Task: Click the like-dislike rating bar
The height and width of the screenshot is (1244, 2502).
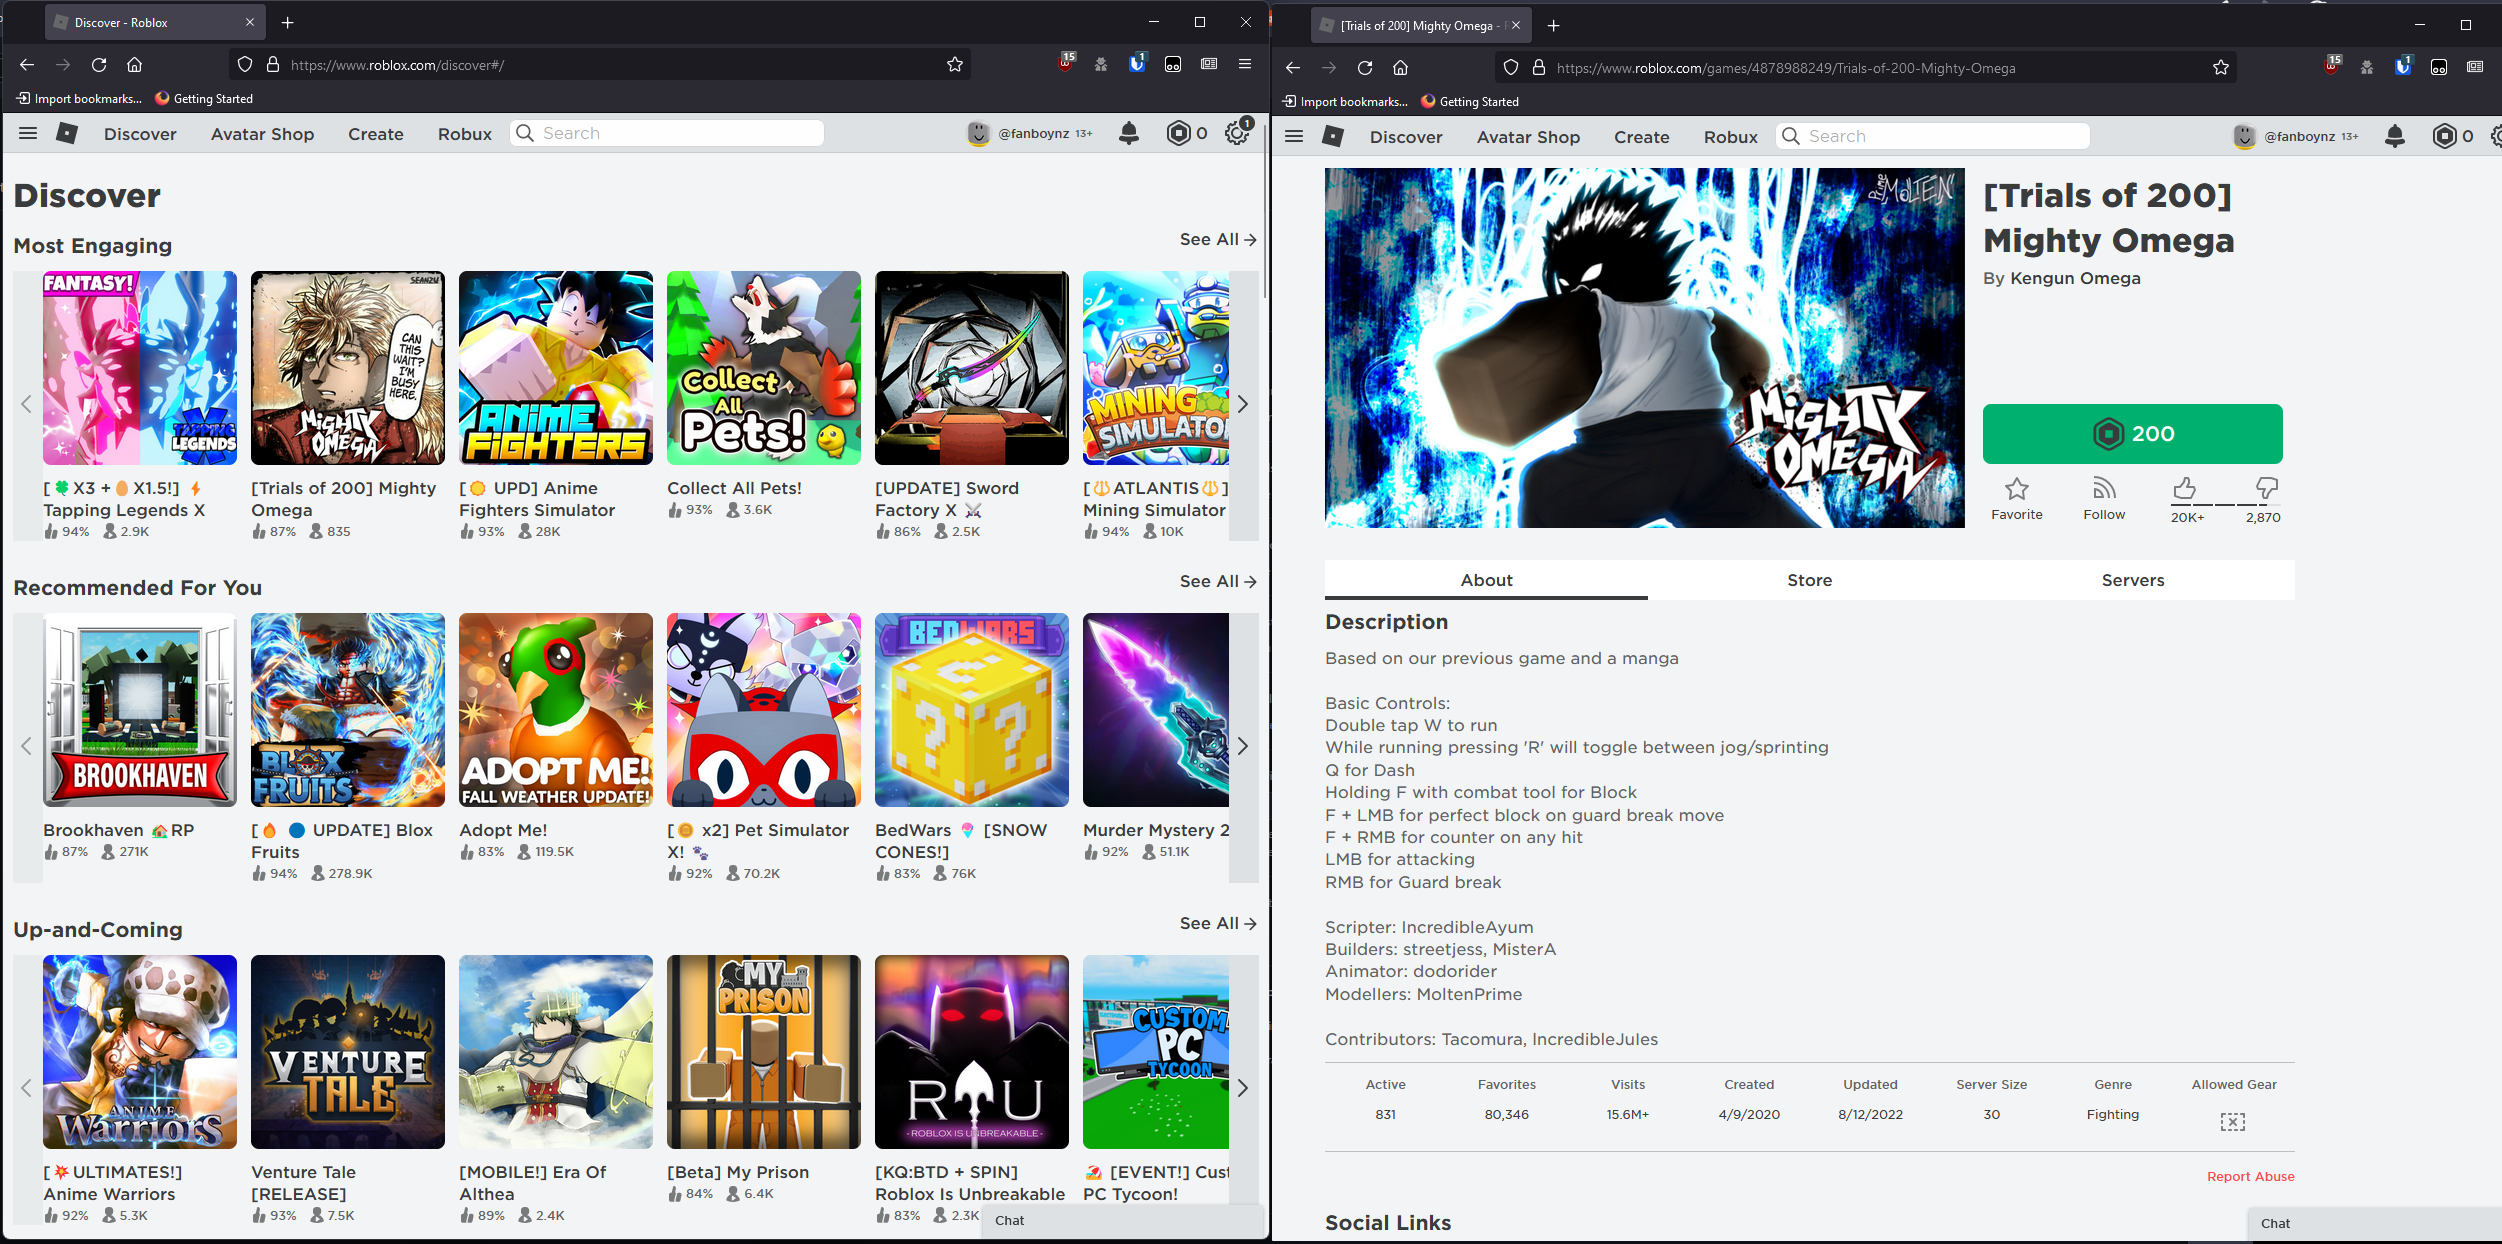Action: click(x=2225, y=504)
